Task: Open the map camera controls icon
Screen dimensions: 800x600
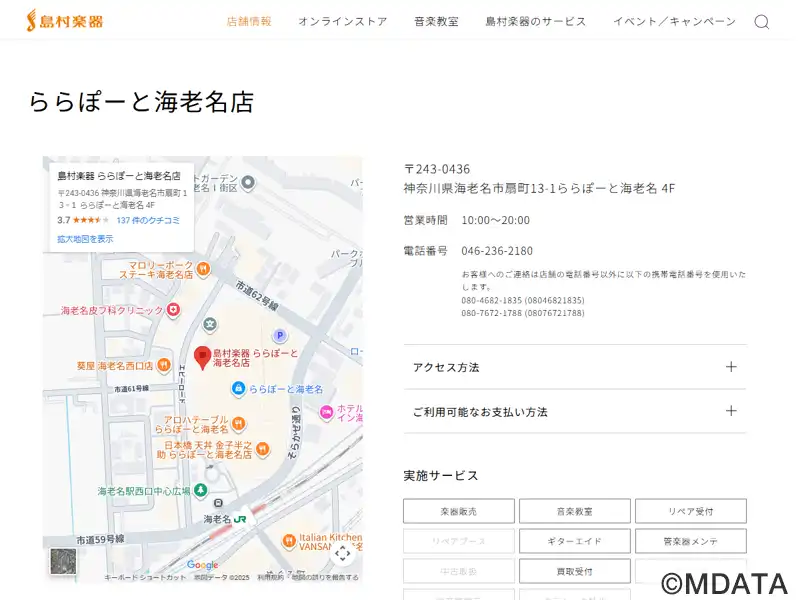Action: (342, 553)
